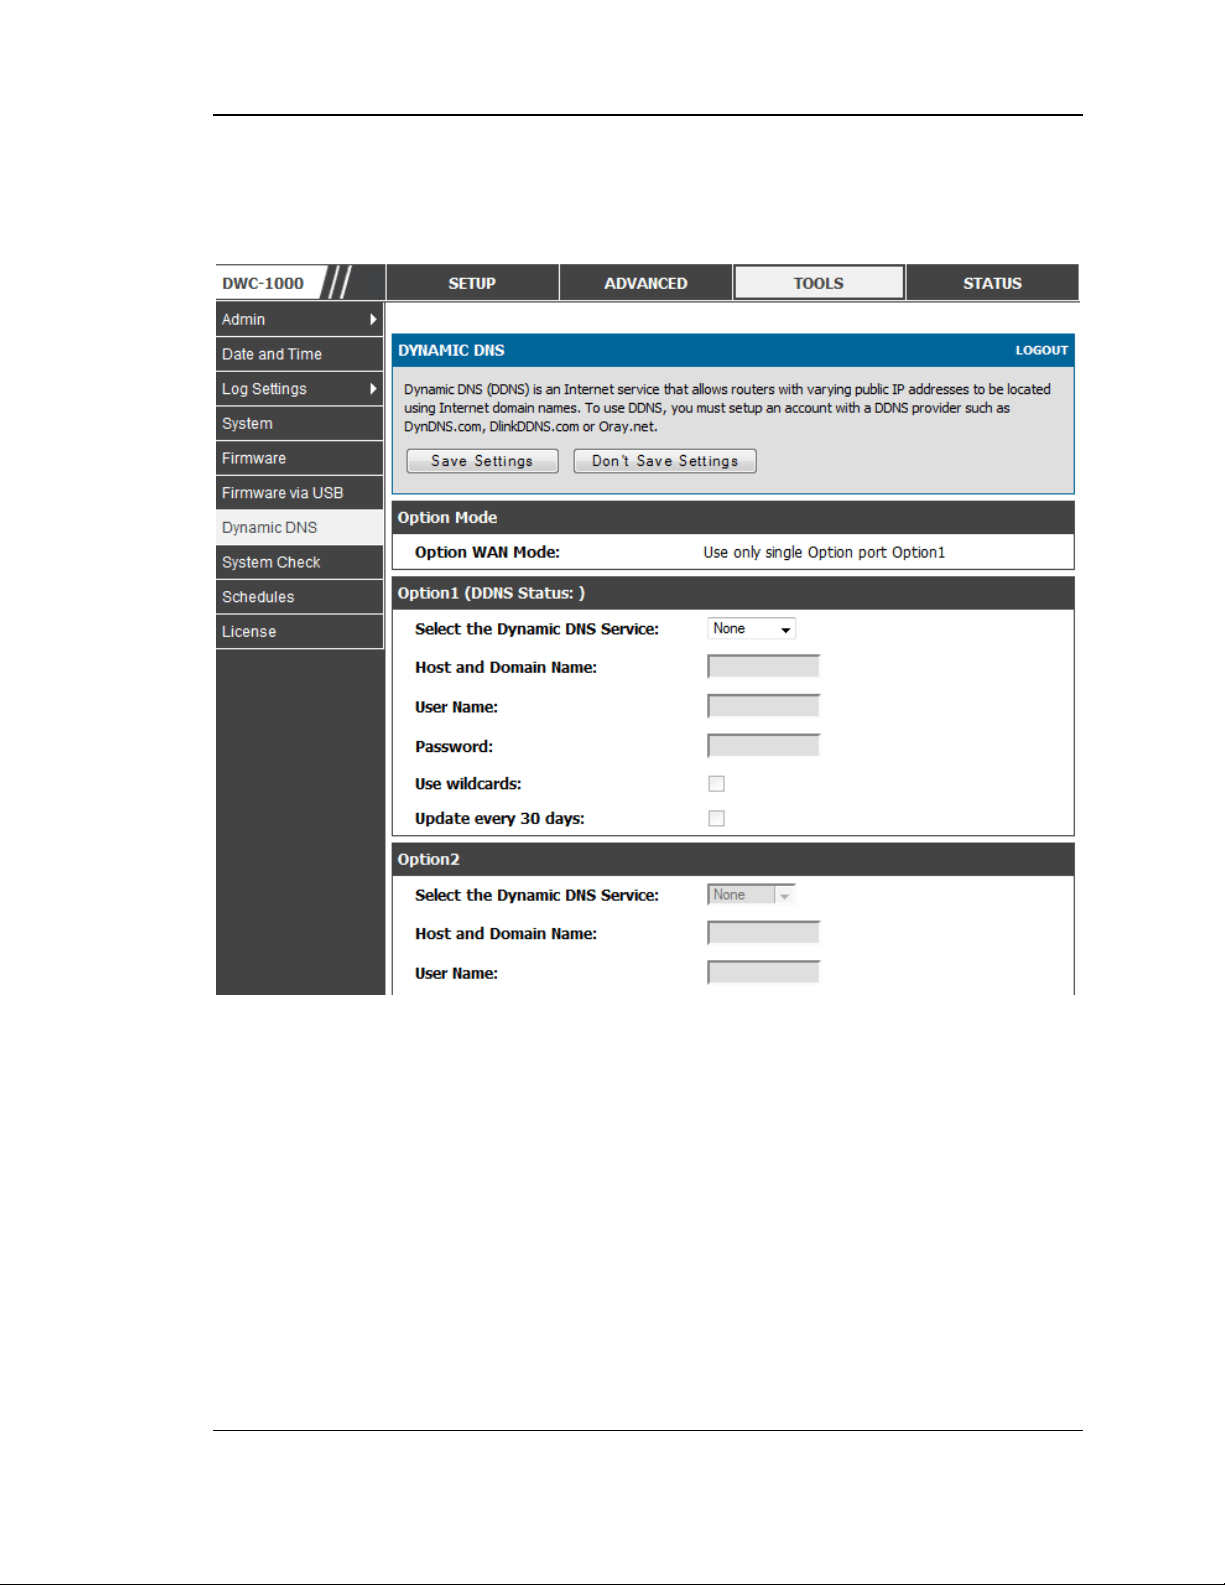Screen dimensions: 1225x1585
Task: Click the DYNAMIC DNS panel title
Action: [x=451, y=350]
